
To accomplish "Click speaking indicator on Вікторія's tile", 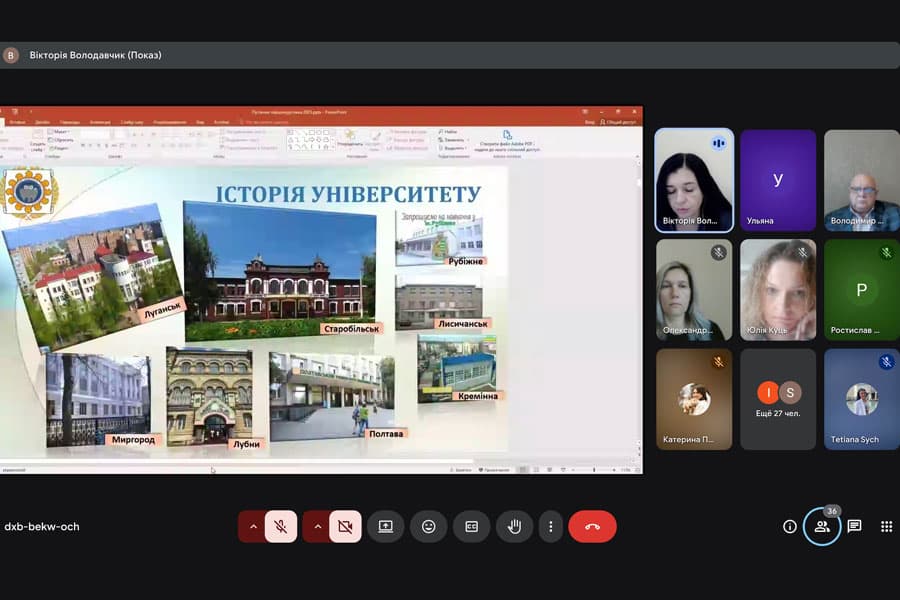I will point(718,143).
